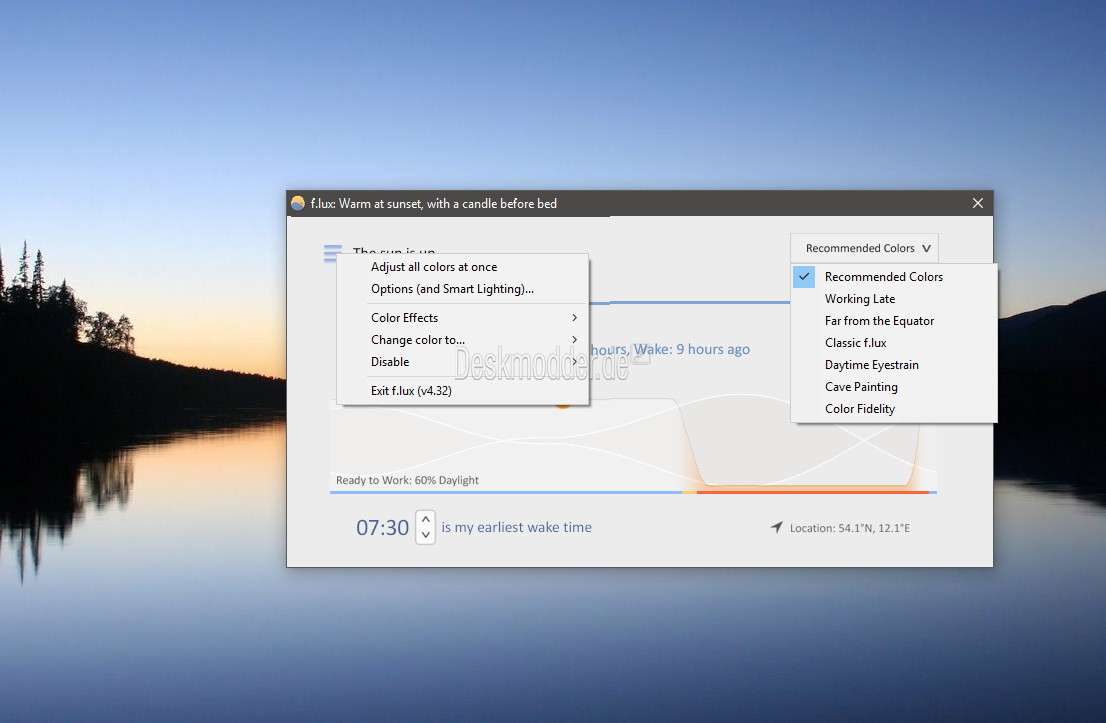
Task: Click the color temperature slider bar
Action: point(690,302)
